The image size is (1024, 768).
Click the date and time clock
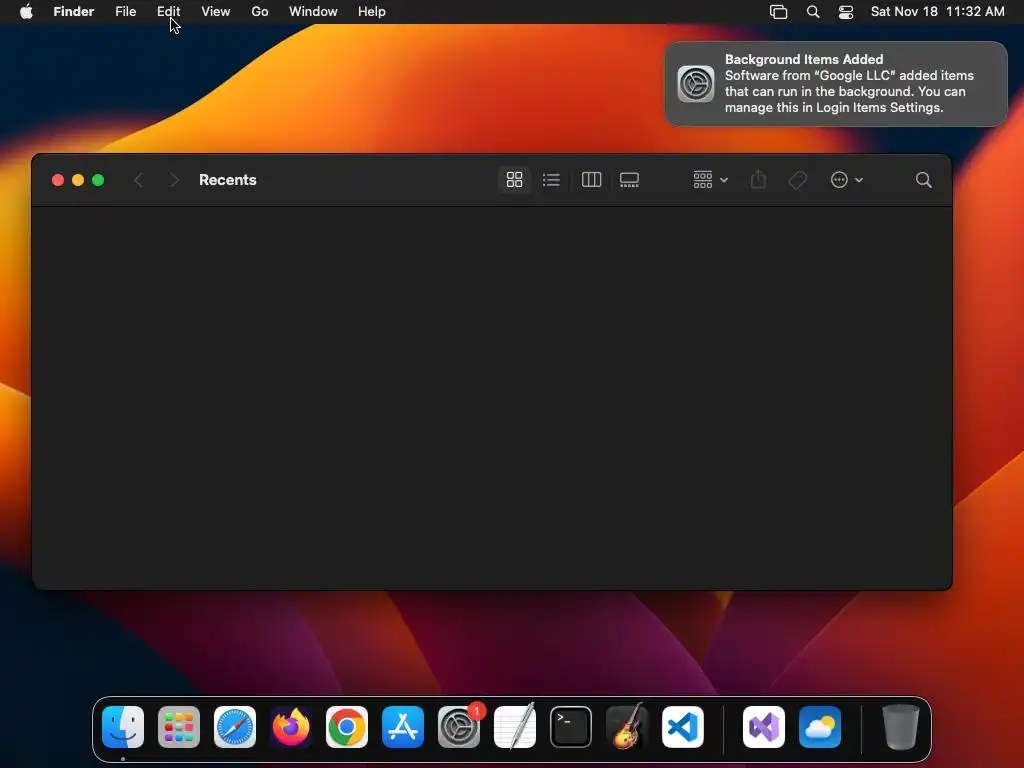[937, 11]
